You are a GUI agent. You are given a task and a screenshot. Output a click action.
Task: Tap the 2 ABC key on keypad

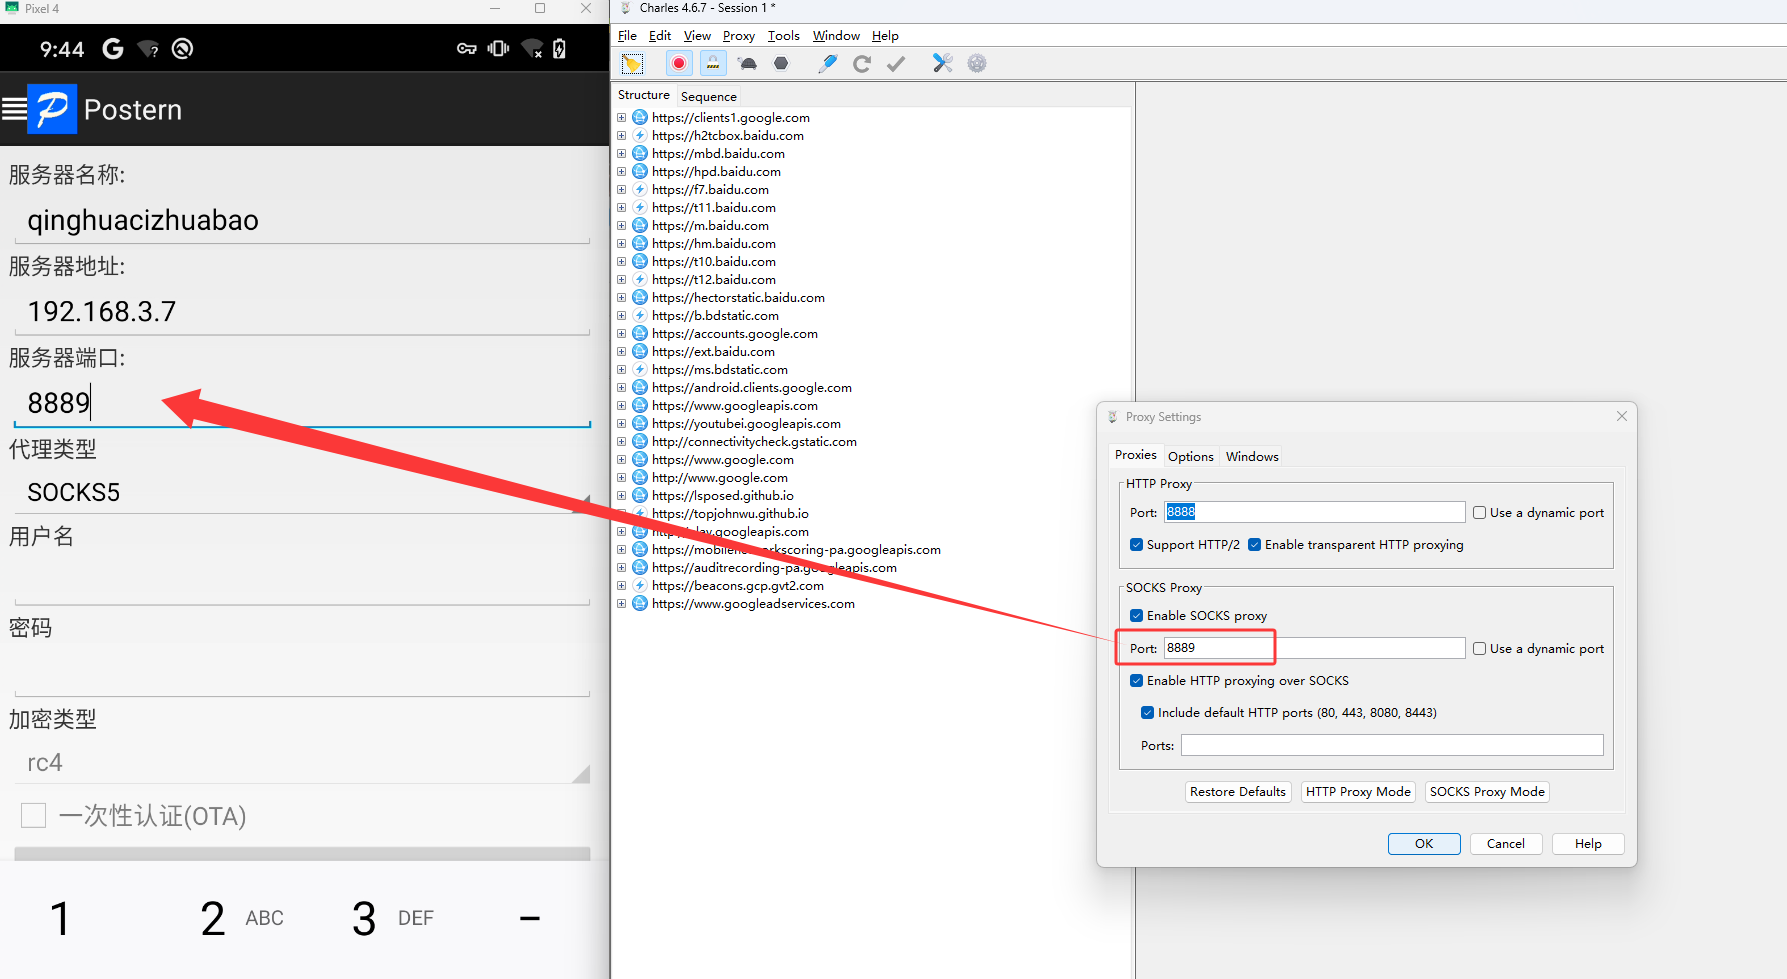[242, 918]
